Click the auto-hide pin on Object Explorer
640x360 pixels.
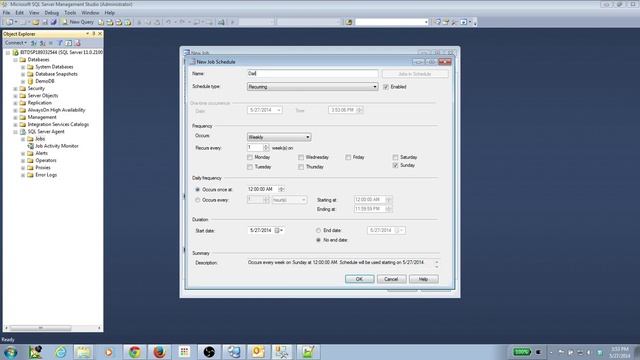(93, 34)
